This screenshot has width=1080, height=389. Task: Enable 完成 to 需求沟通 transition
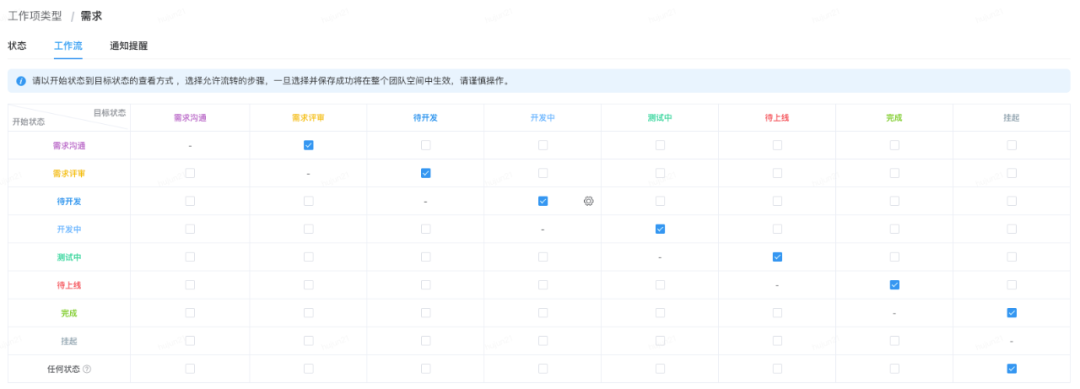click(x=190, y=313)
